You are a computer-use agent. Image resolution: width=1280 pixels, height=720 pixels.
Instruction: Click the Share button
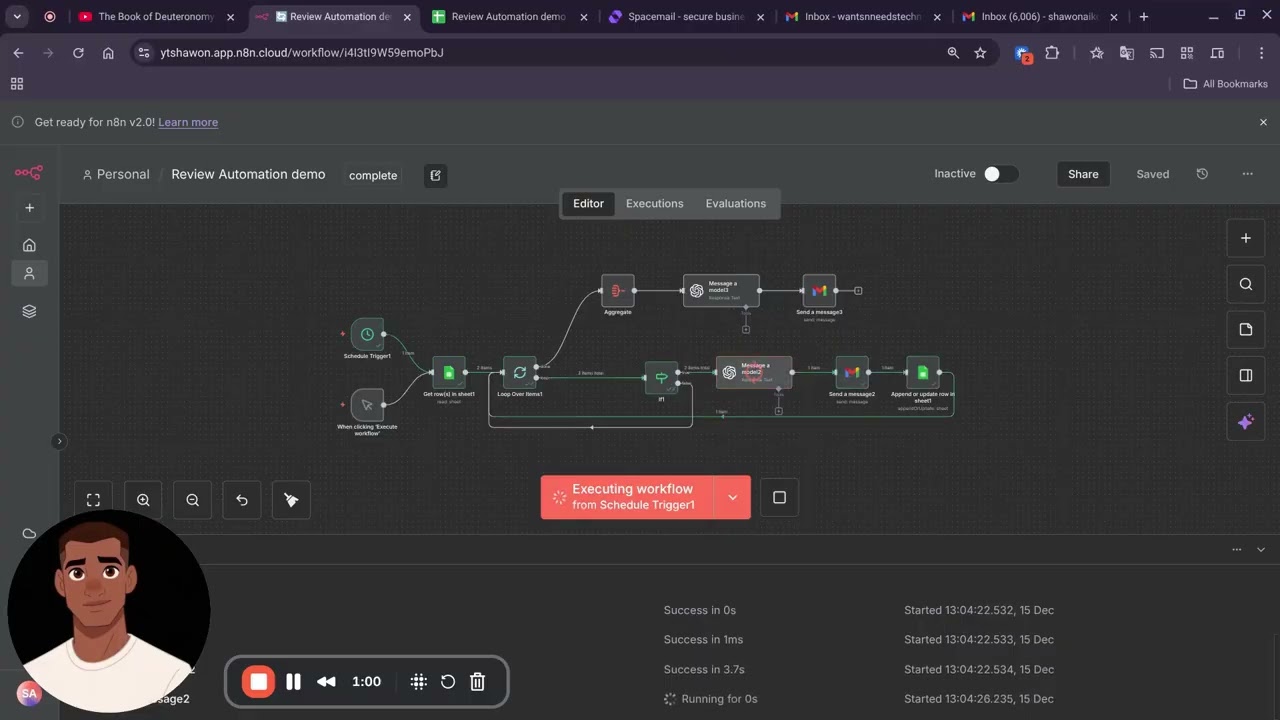(1083, 174)
